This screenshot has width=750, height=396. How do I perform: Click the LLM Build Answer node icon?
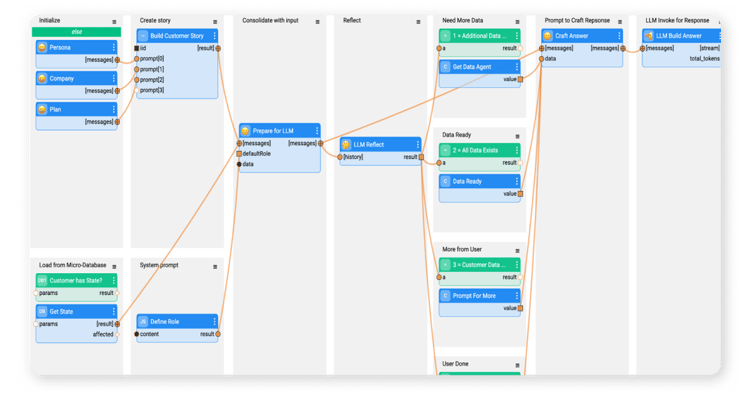[x=649, y=36]
